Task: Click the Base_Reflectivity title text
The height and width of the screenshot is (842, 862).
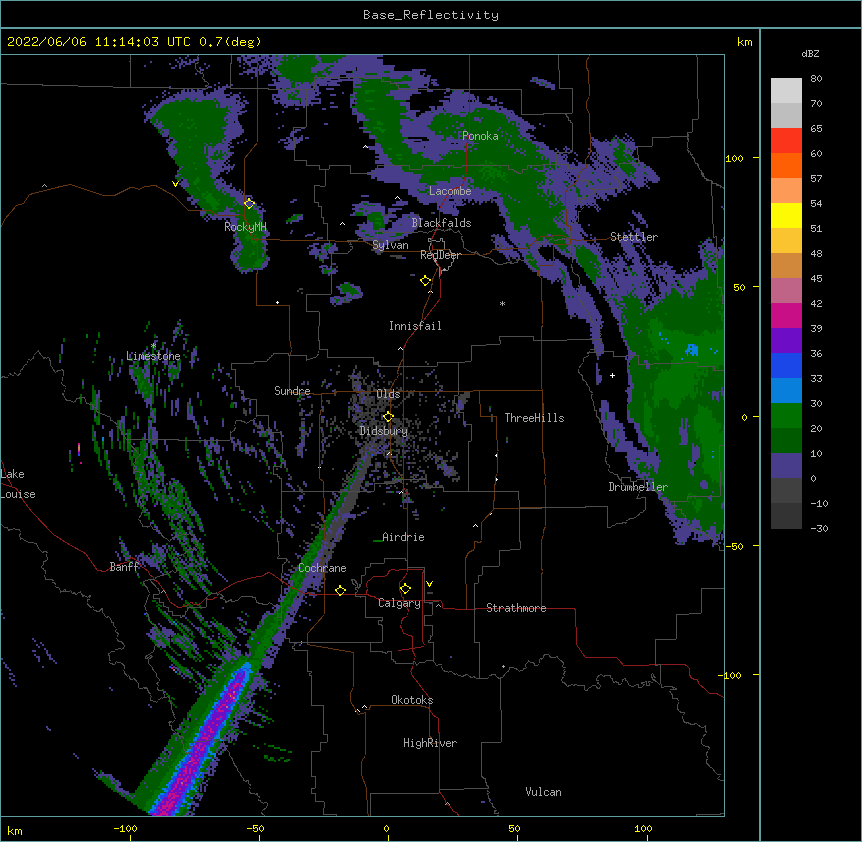Action: [431, 15]
